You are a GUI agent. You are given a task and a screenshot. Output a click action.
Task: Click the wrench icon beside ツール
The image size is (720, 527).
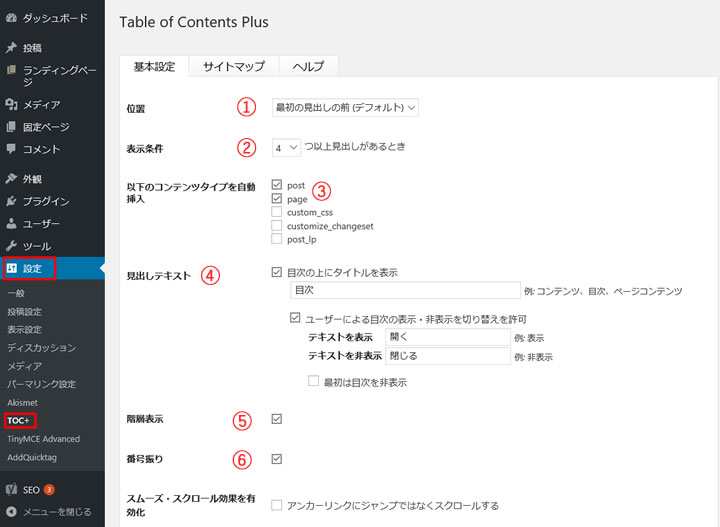pos(11,246)
